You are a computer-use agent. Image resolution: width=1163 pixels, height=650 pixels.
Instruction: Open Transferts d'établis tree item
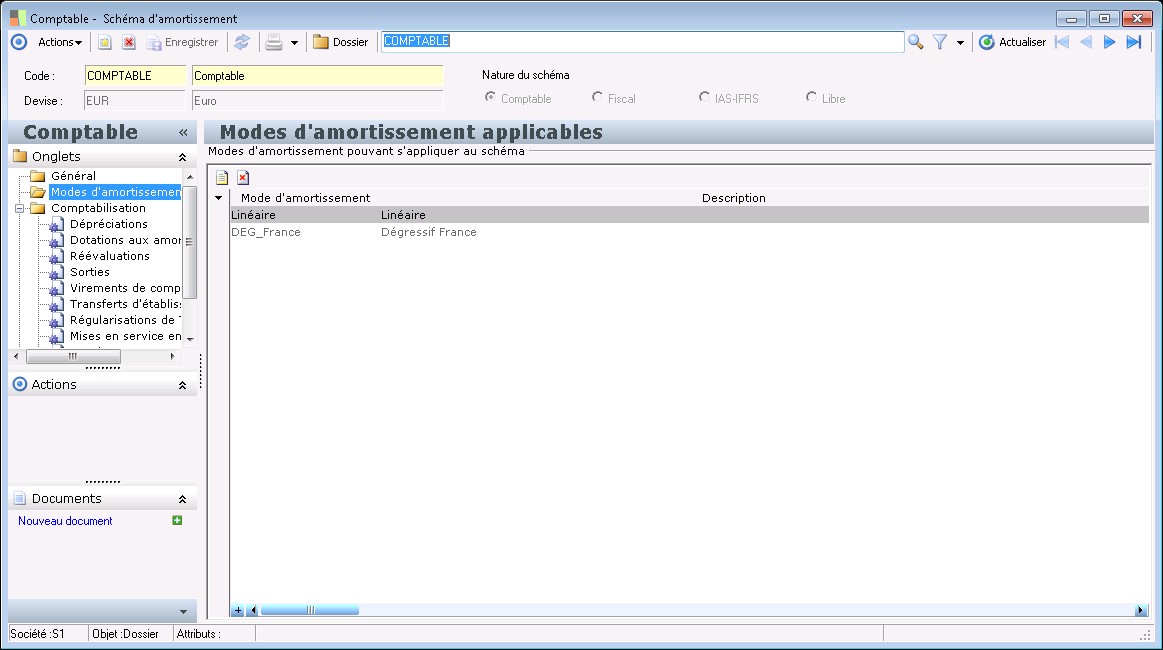(125, 304)
